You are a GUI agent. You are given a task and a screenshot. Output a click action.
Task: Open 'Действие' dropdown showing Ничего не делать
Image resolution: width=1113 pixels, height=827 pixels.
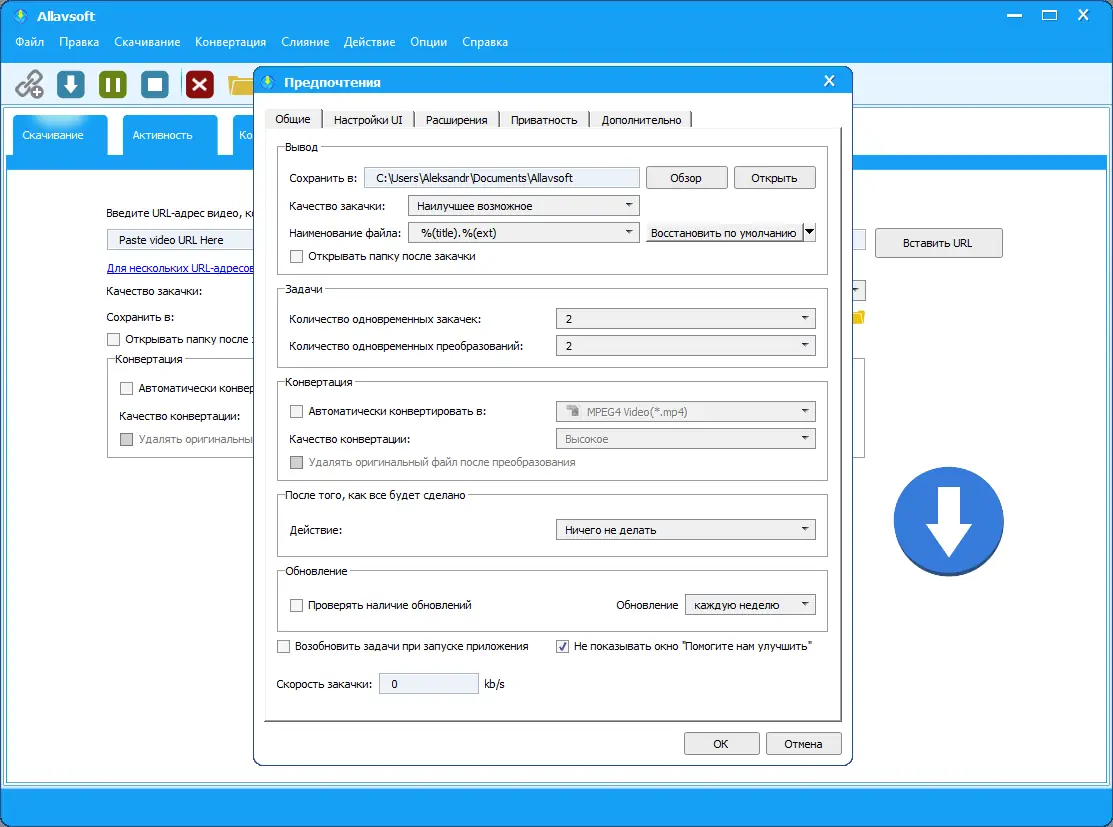click(x=686, y=530)
